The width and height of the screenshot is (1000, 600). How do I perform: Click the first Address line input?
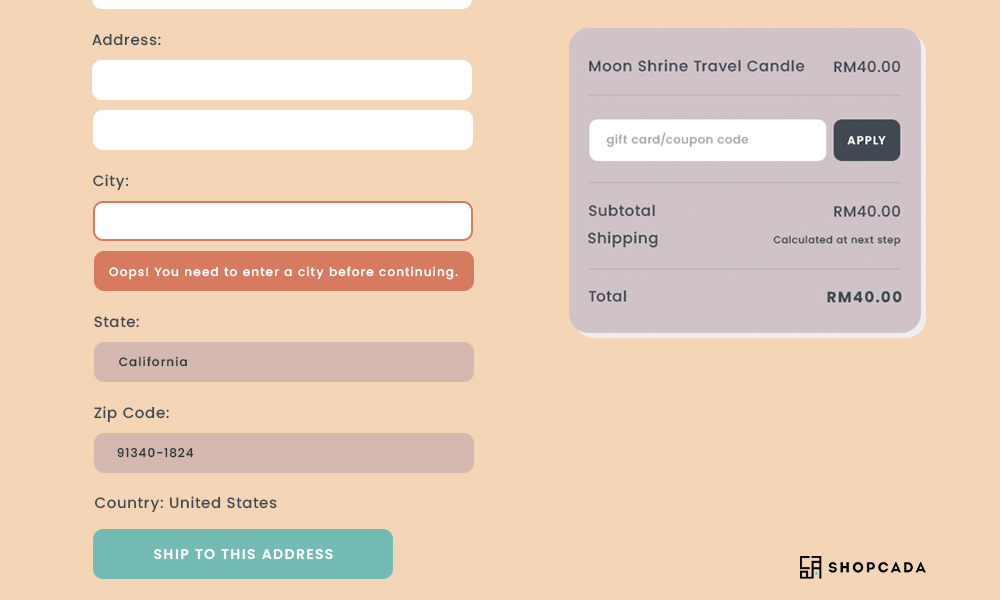click(282, 80)
